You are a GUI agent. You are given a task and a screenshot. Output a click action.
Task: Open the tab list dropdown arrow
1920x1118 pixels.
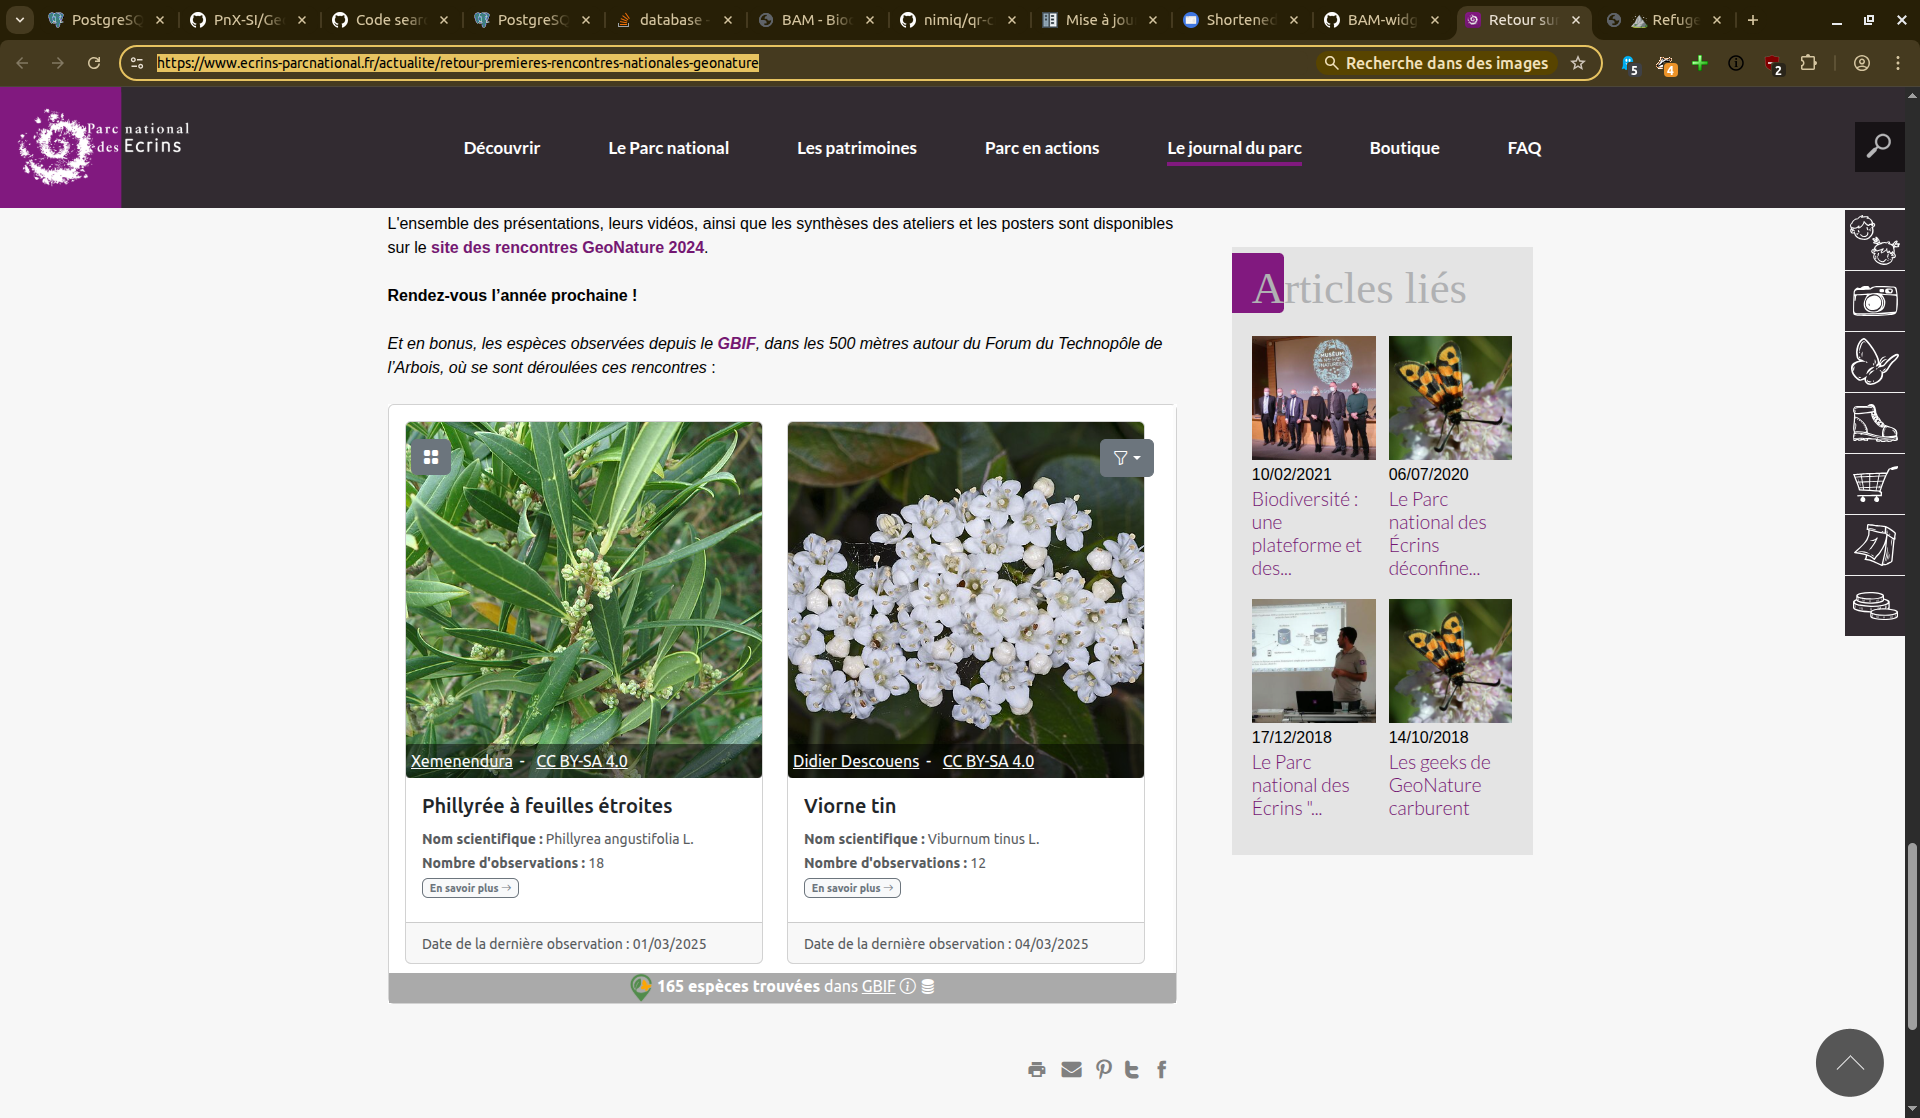click(x=19, y=20)
